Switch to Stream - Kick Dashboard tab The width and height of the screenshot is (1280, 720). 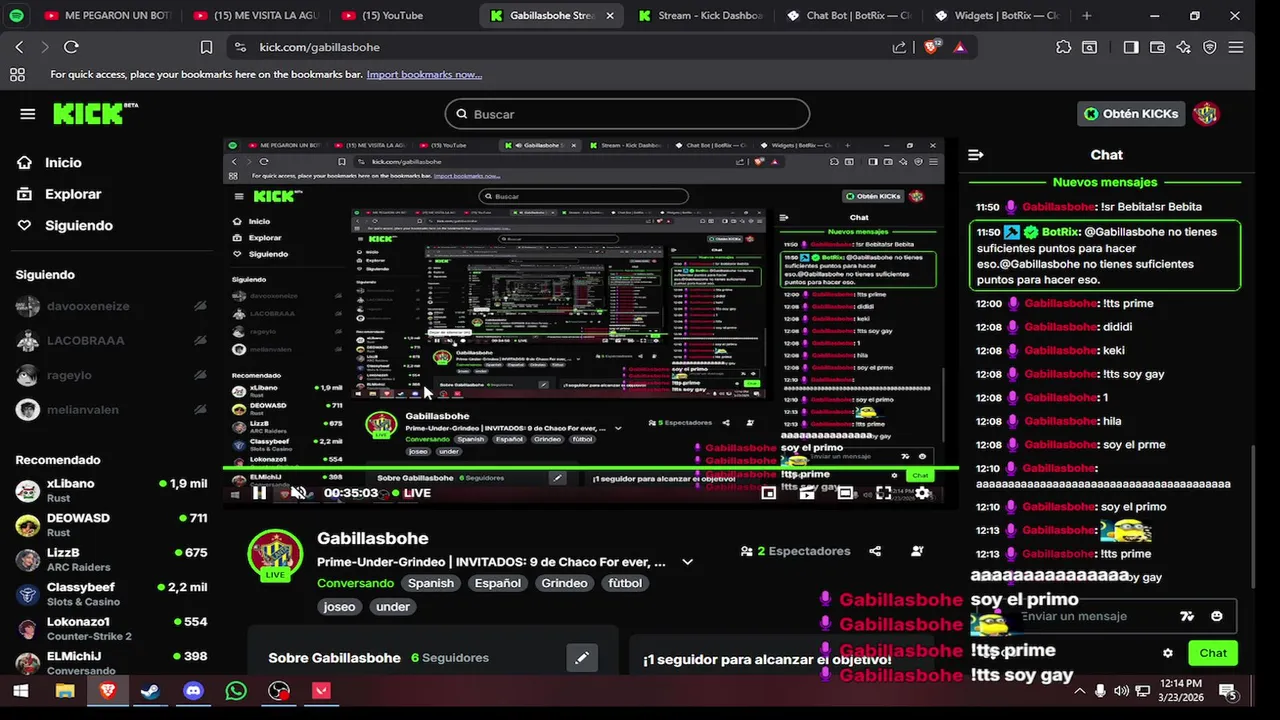pos(700,16)
